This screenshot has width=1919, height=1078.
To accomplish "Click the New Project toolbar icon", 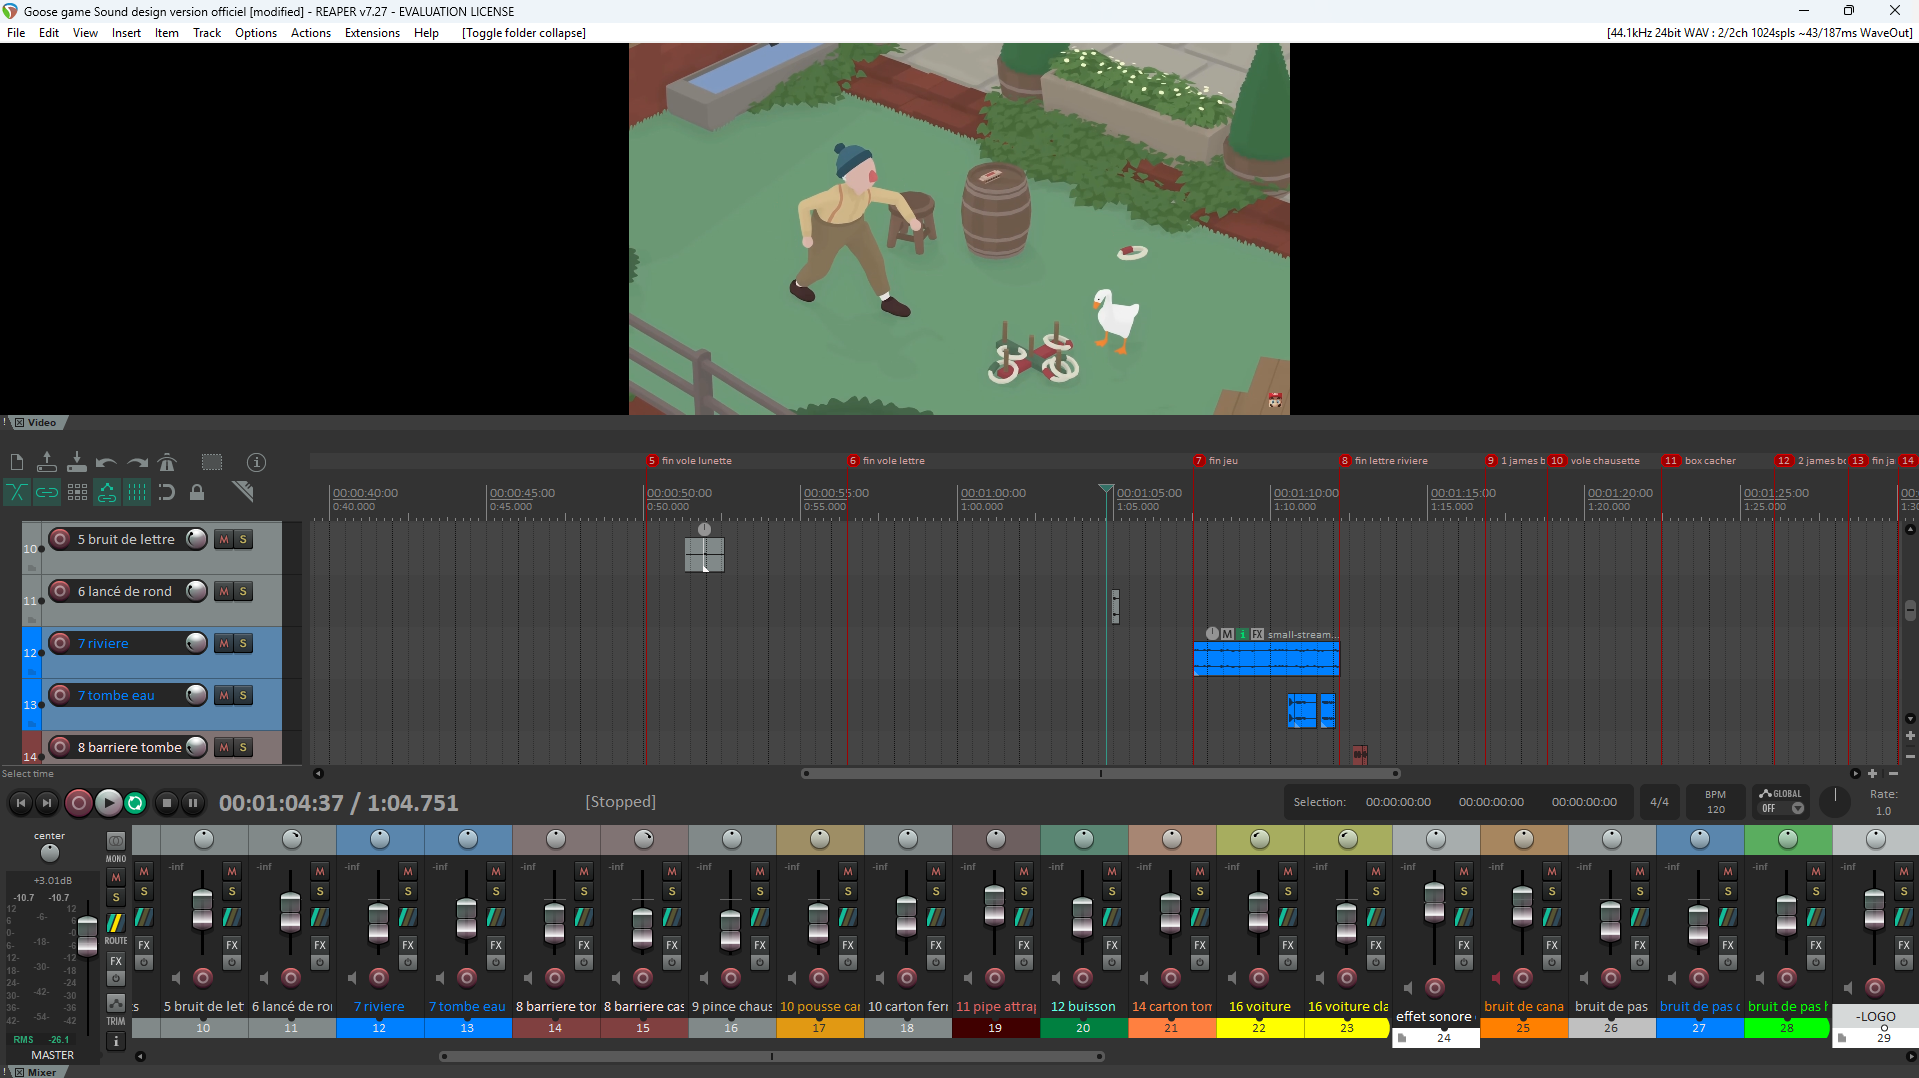I will 17,462.
